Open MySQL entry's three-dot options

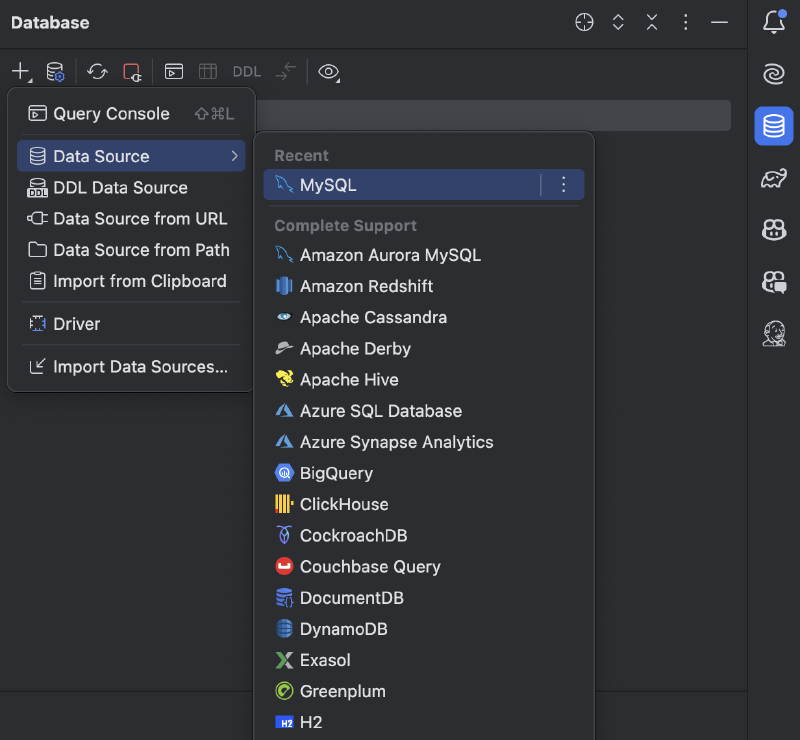click(x=563, y=184)
